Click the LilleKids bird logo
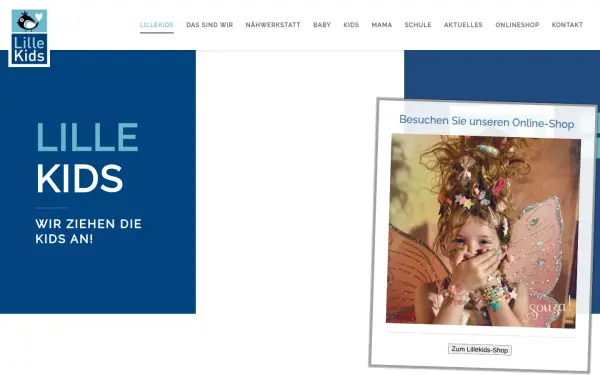Viewport: 600px width, 375px height. 29,38
